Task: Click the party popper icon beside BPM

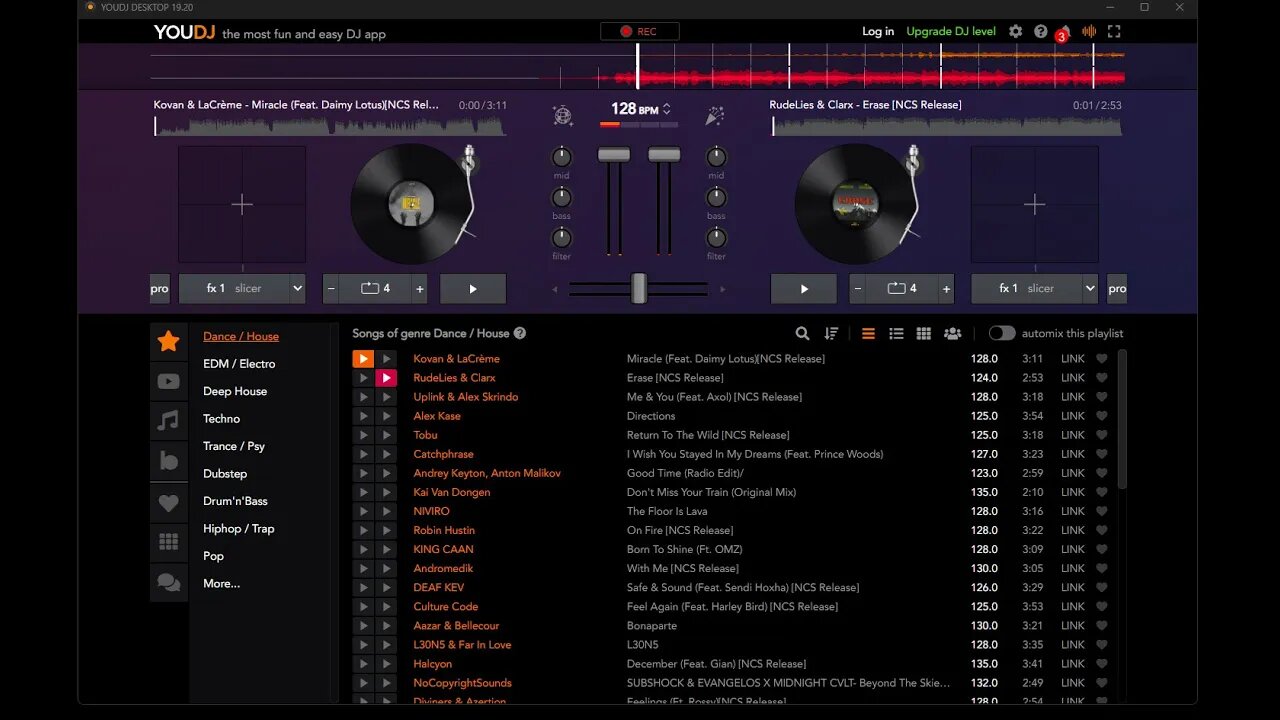Action: 715,116
